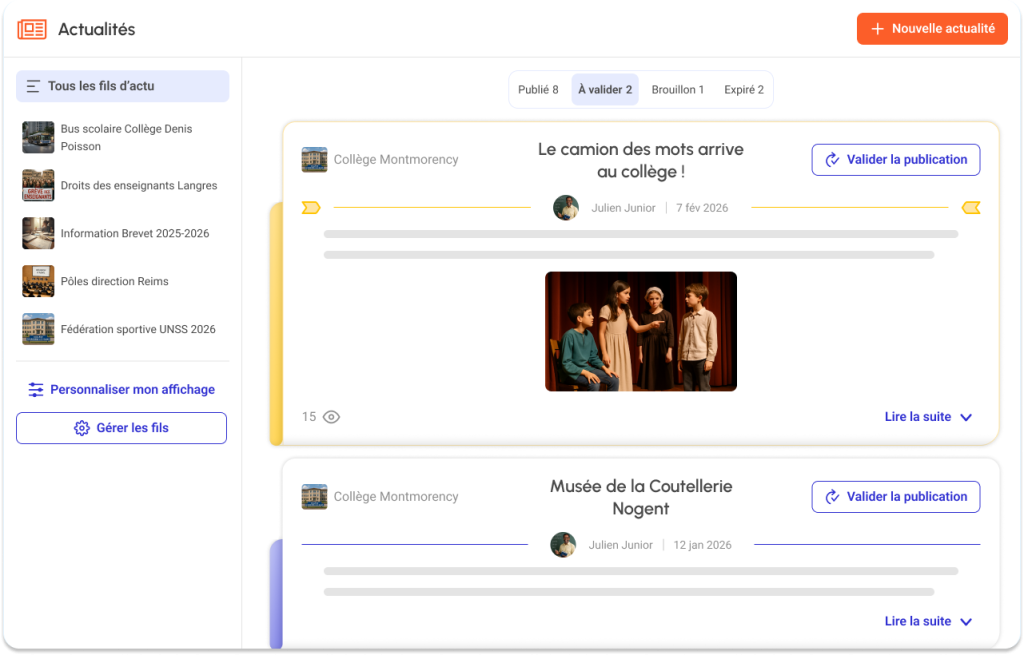Click the Nouvelle actualité button
The height and width of the screenshot is (655, 1024).
(931, 29)
